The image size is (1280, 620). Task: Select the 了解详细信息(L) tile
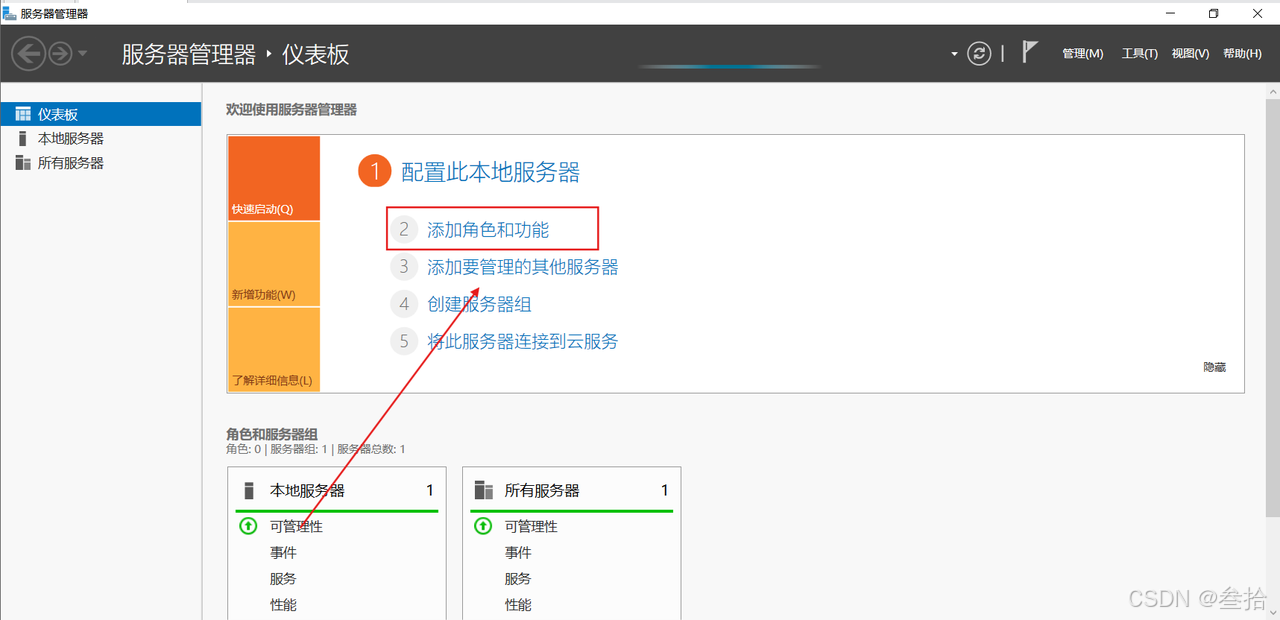274,349
